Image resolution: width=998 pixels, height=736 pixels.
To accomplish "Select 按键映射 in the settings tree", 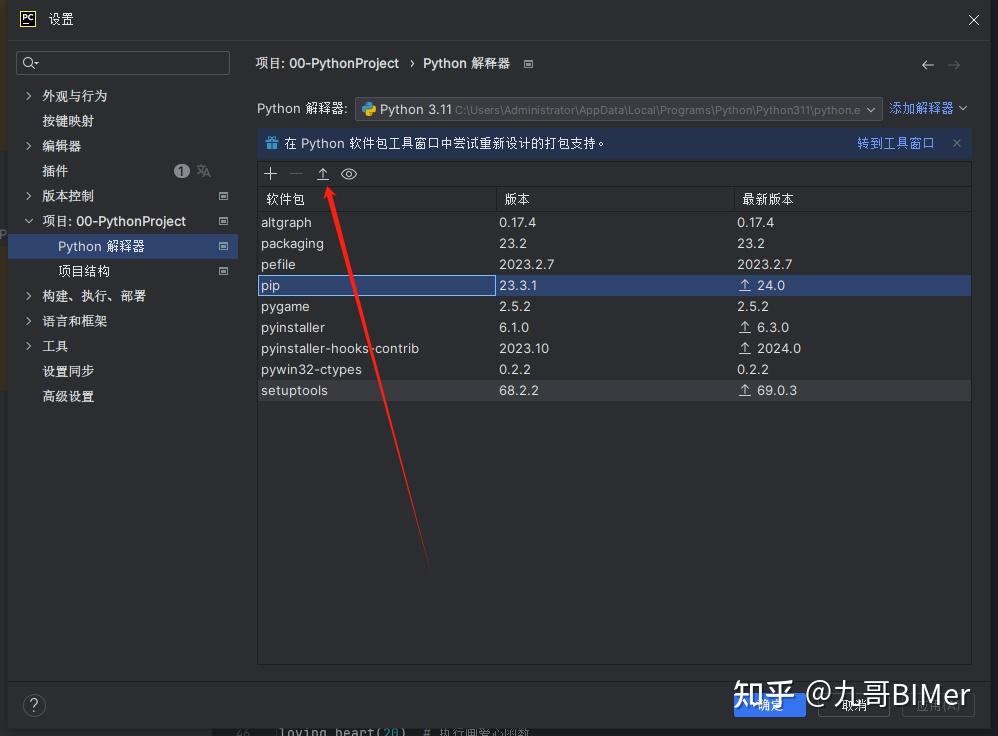I will (67, 121).
